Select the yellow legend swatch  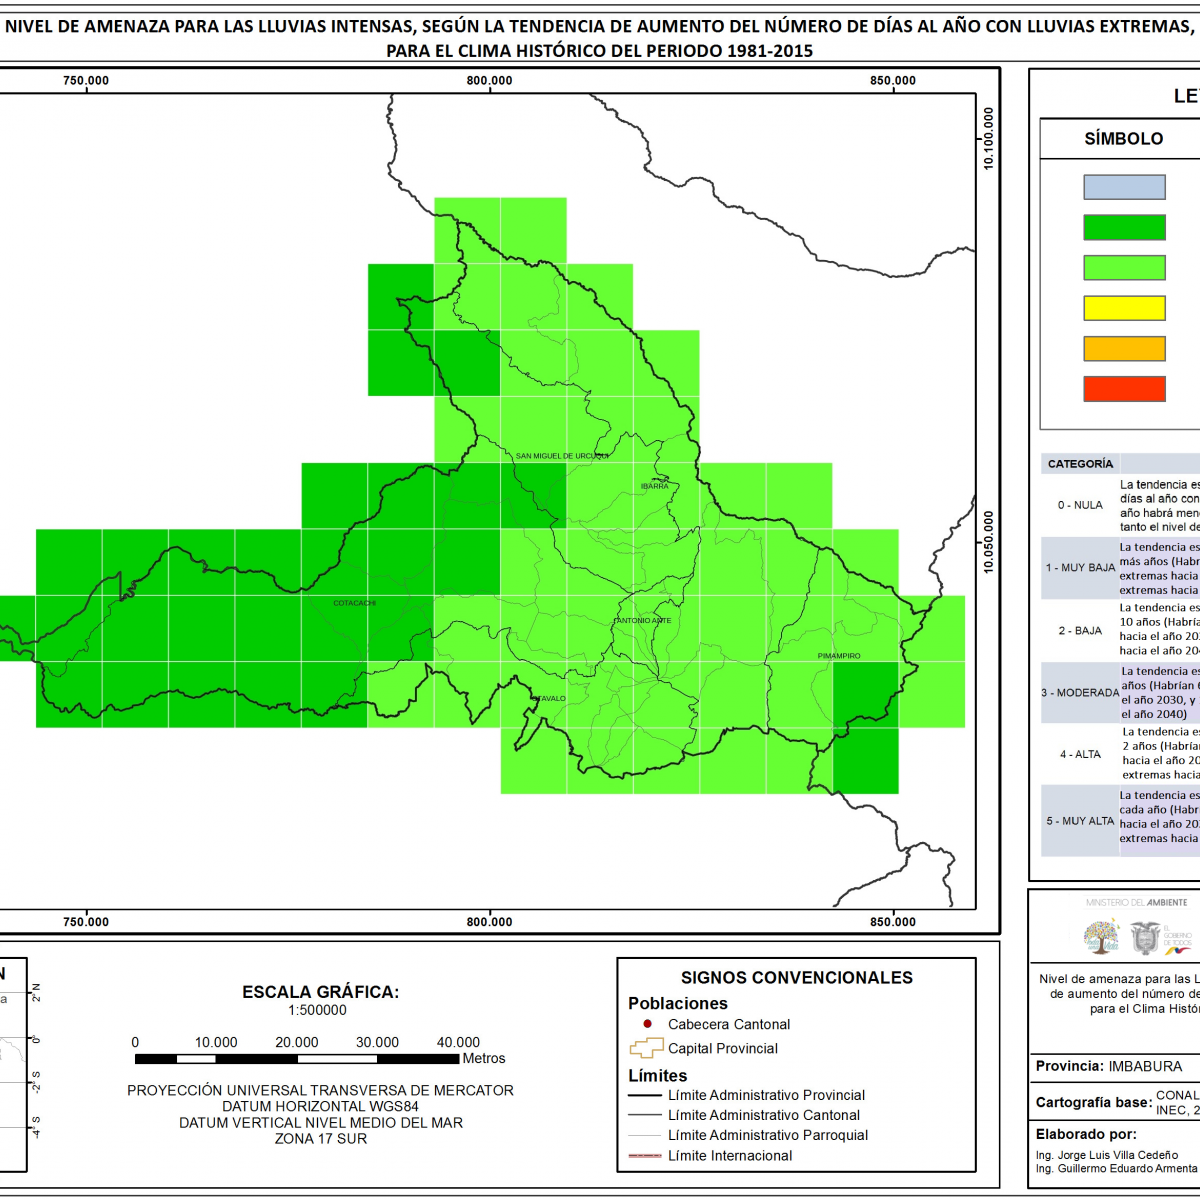coord(1124,308)
